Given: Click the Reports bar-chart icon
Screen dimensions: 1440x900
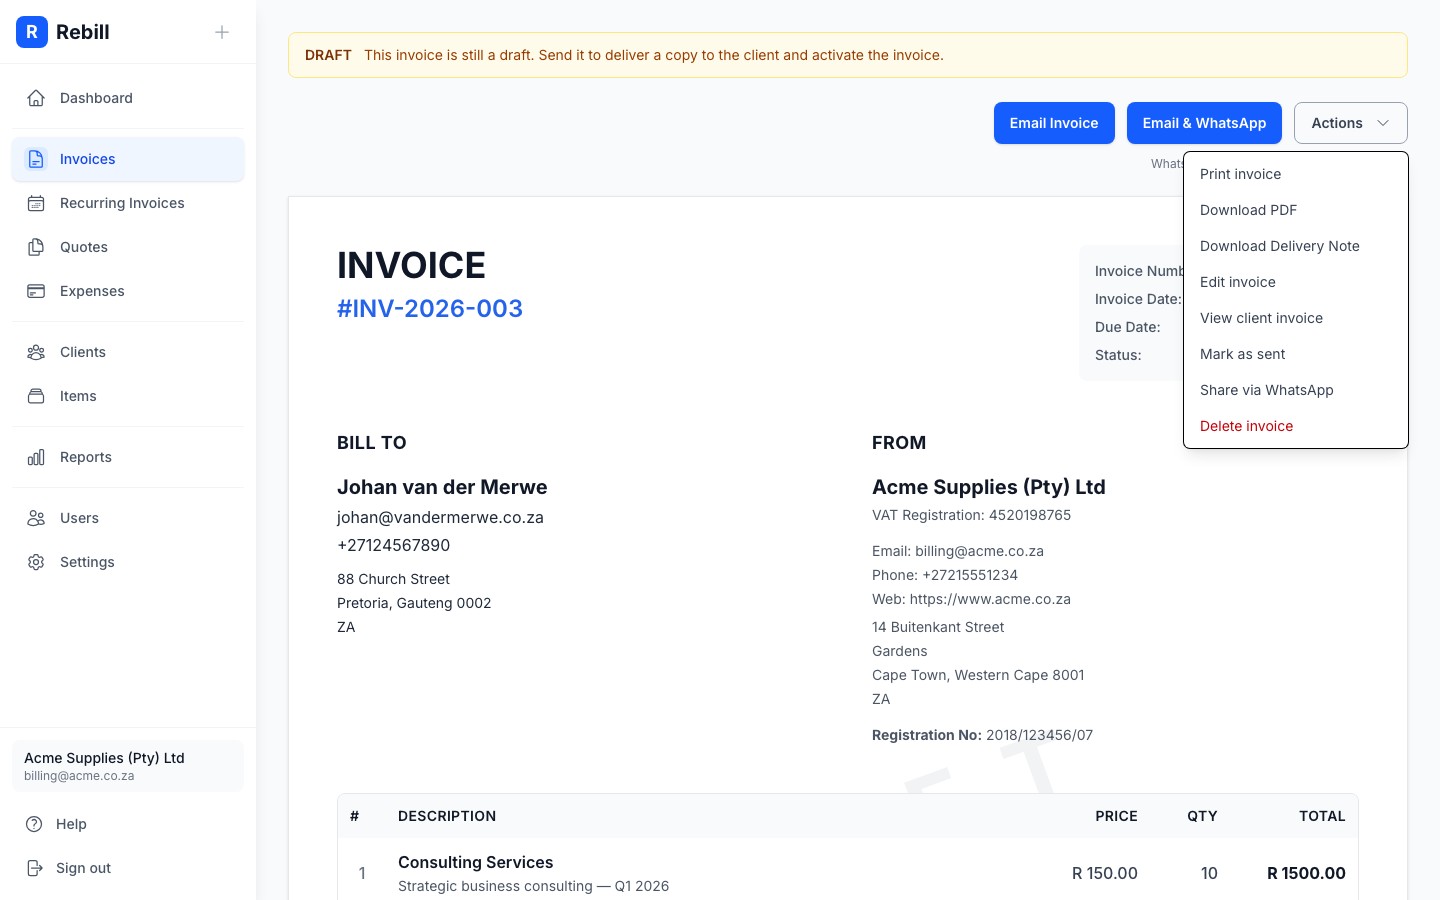Looking at the screenshot, I should coord(36,457).
